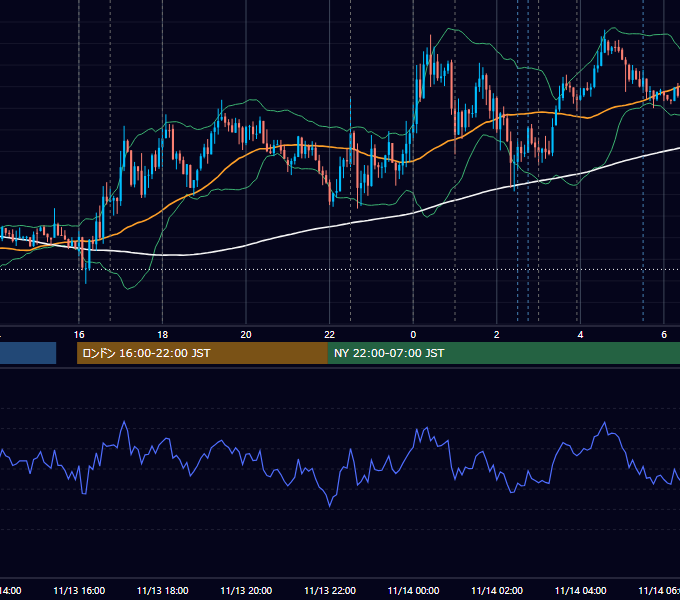This screenshot has height=600, width=680.
Task: Click hour label 6 on upper axis
Action: (664, 335)
